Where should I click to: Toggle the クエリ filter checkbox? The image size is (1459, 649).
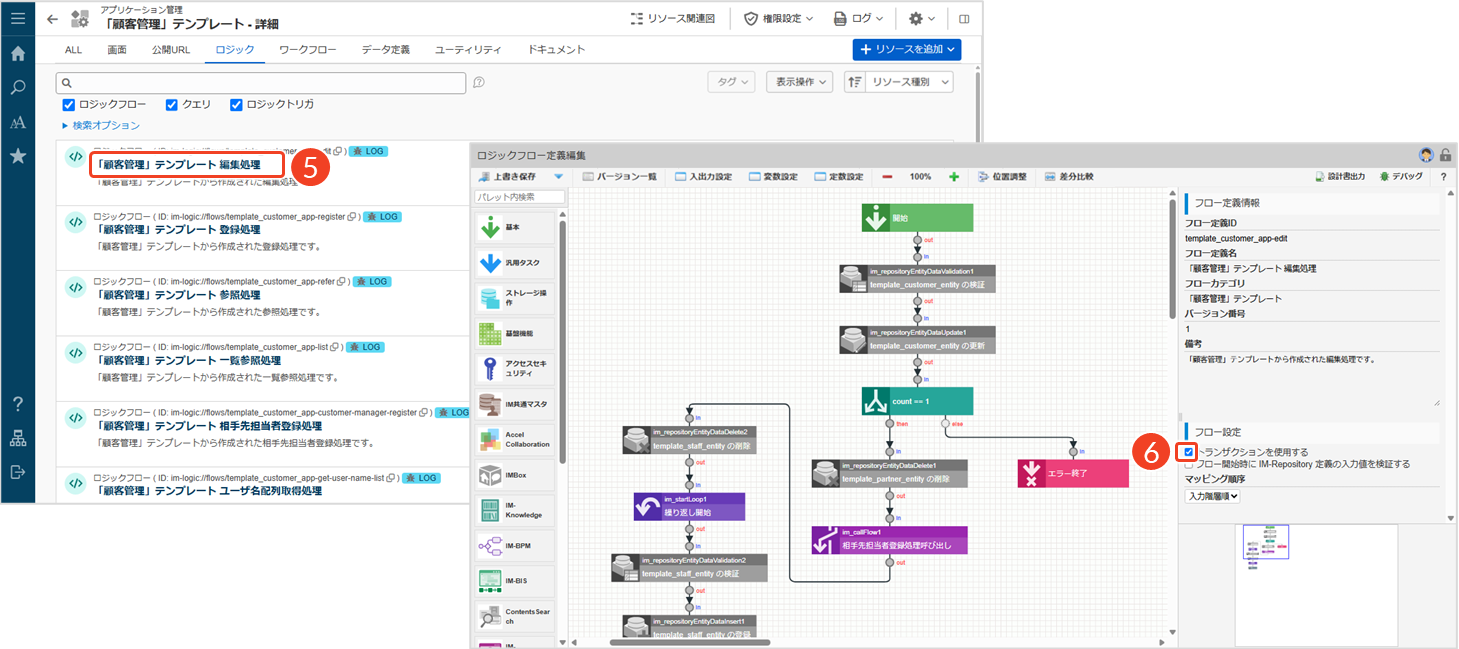pyautogui.click(x=172, y=105)
